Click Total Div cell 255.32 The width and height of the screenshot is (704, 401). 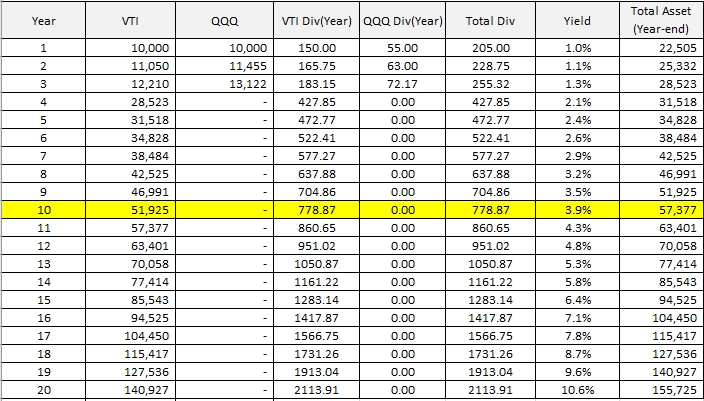coord(490,84)
